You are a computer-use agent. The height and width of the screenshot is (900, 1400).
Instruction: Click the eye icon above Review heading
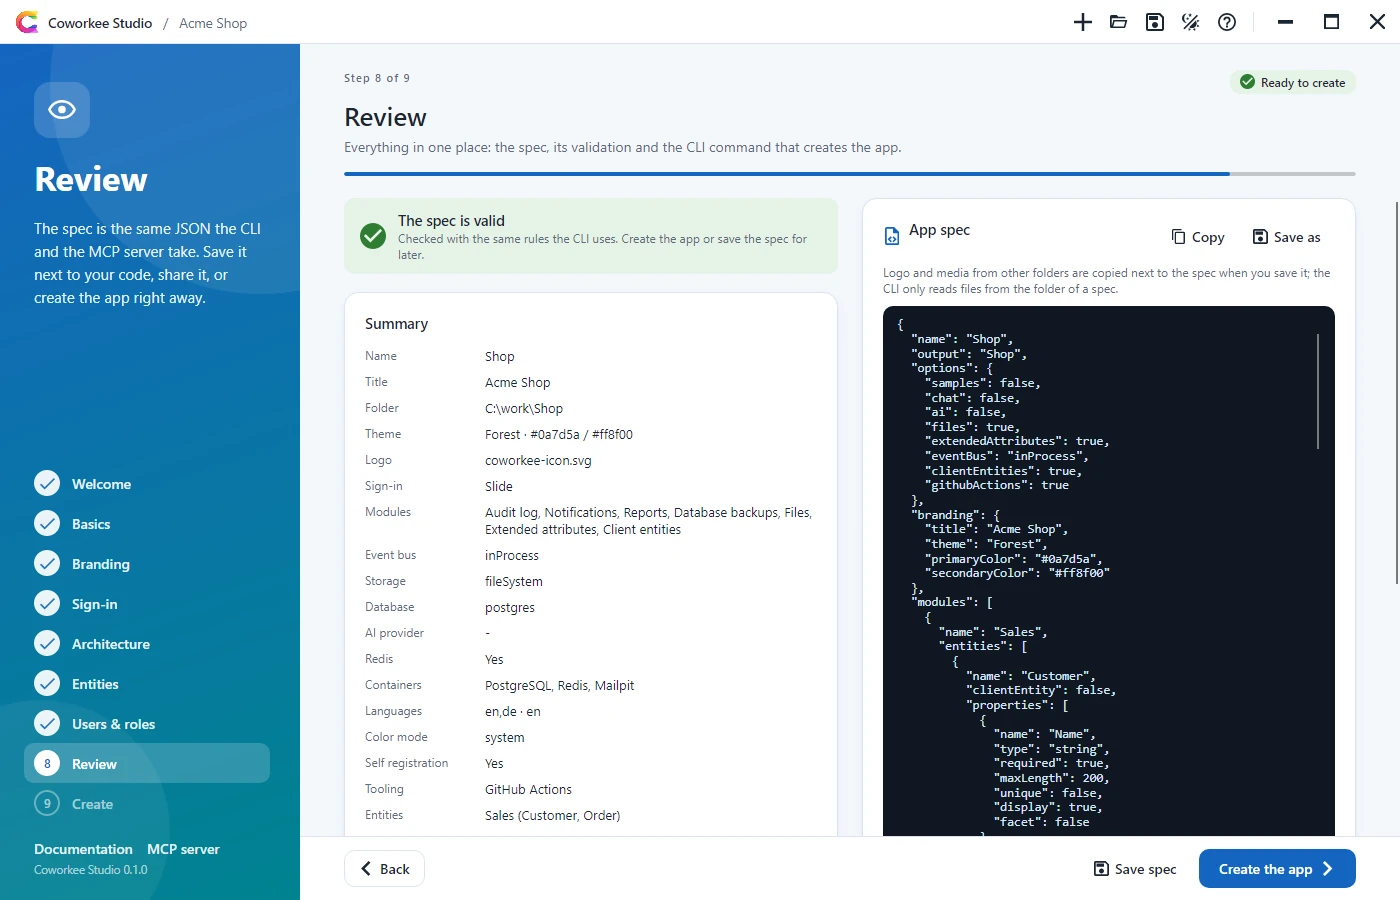62,109
